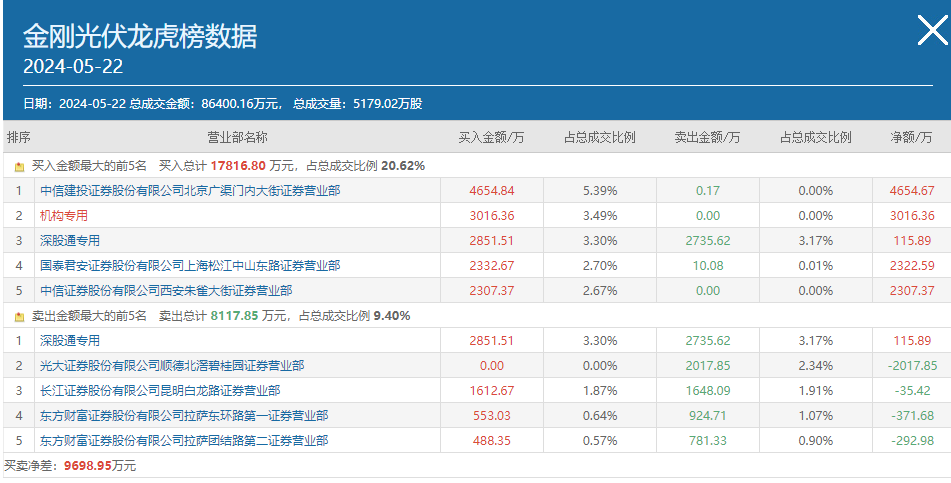Open 东方财富证券拉萨东环路第一证券营业部 link
The width and height of the screenshot is (951, 483).
click(x=184, y=416)
